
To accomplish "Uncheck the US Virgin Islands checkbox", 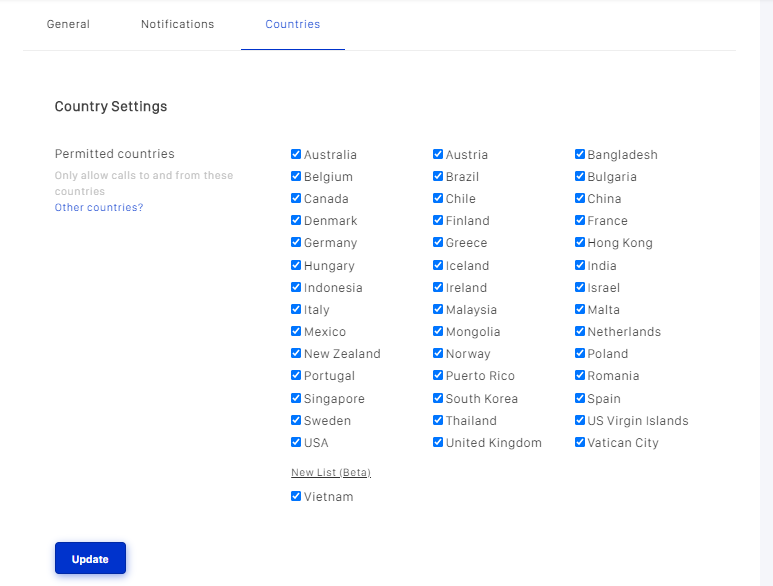I will click(580, 420).
